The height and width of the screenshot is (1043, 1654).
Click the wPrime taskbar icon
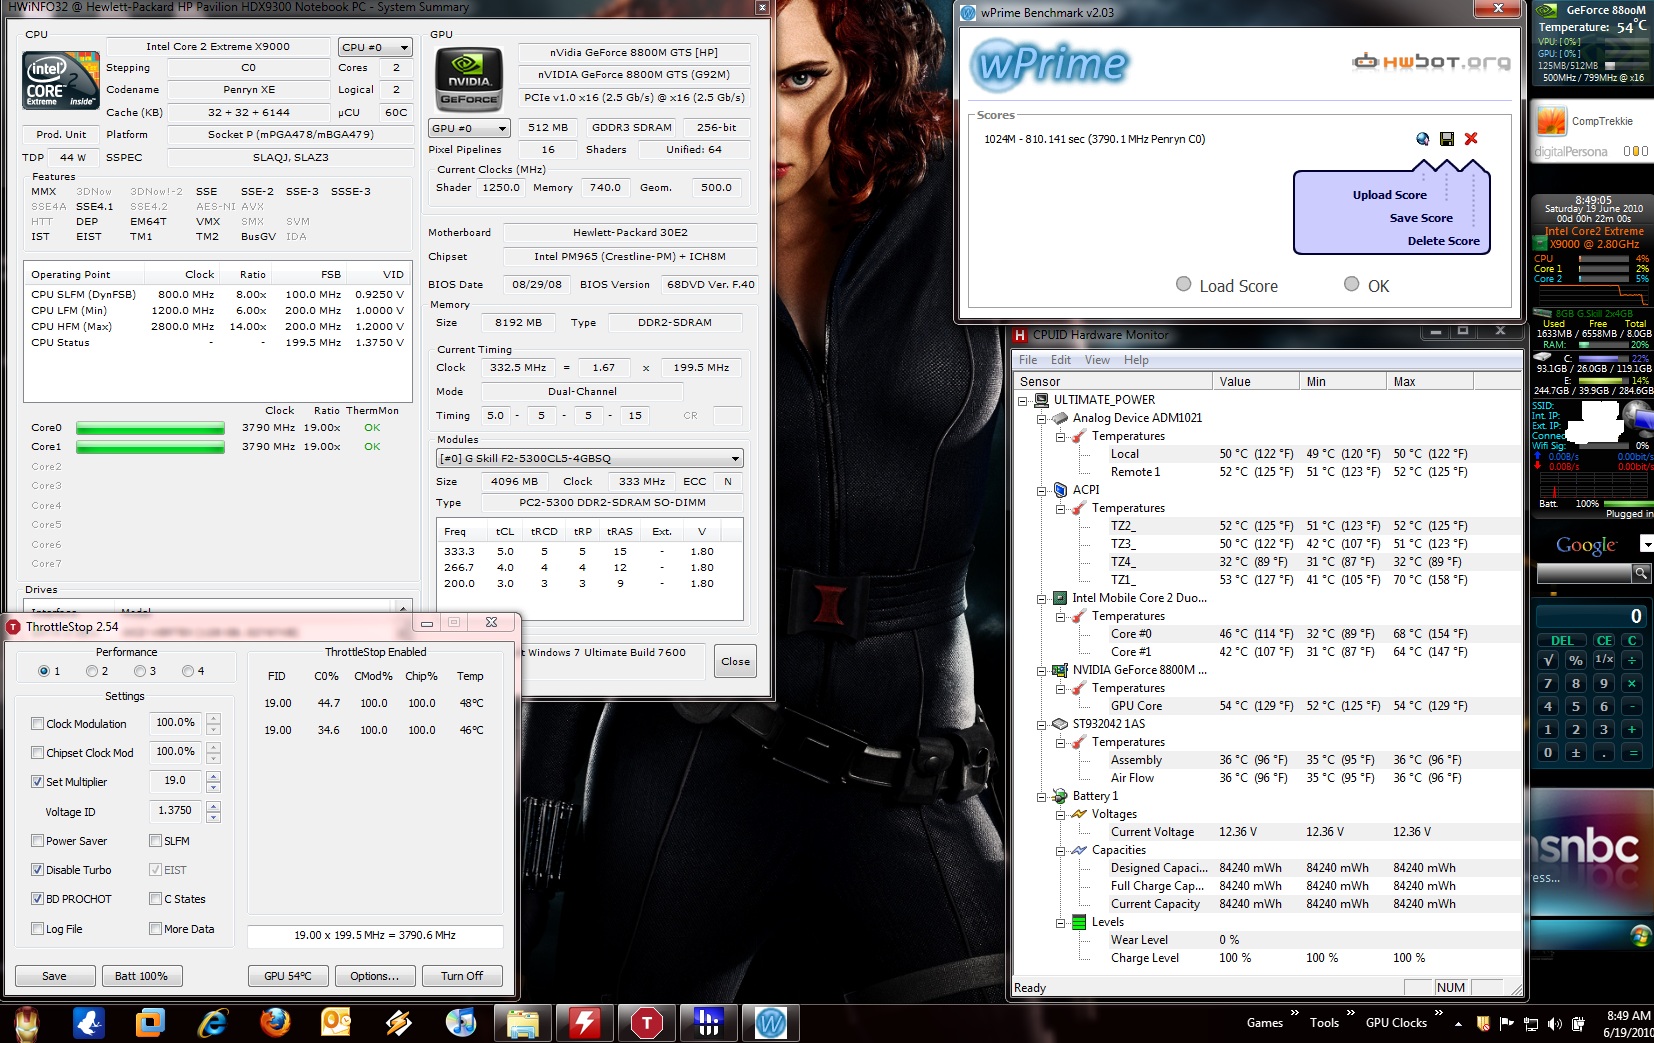click(770, 1022)
